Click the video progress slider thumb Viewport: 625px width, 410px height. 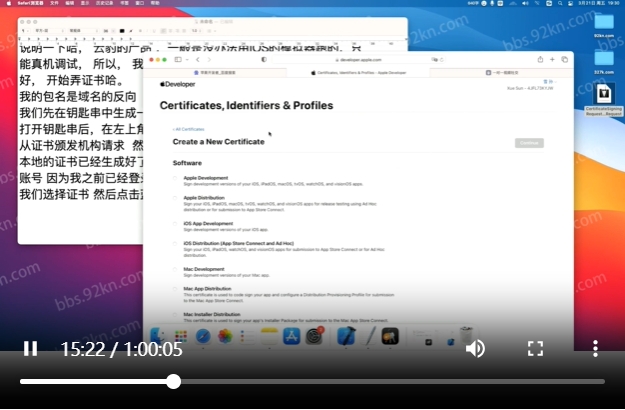173,381
